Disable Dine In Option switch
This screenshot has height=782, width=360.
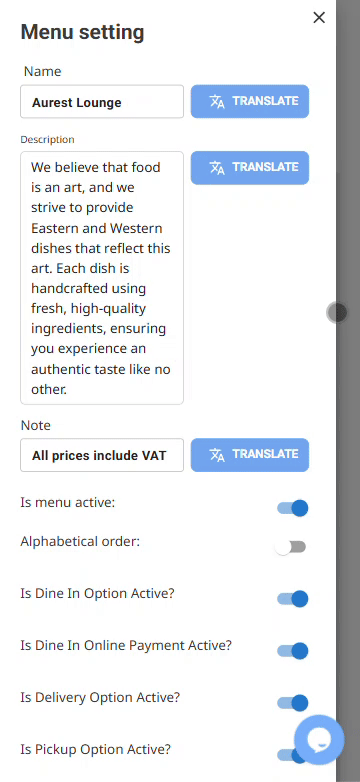(293, 598)
